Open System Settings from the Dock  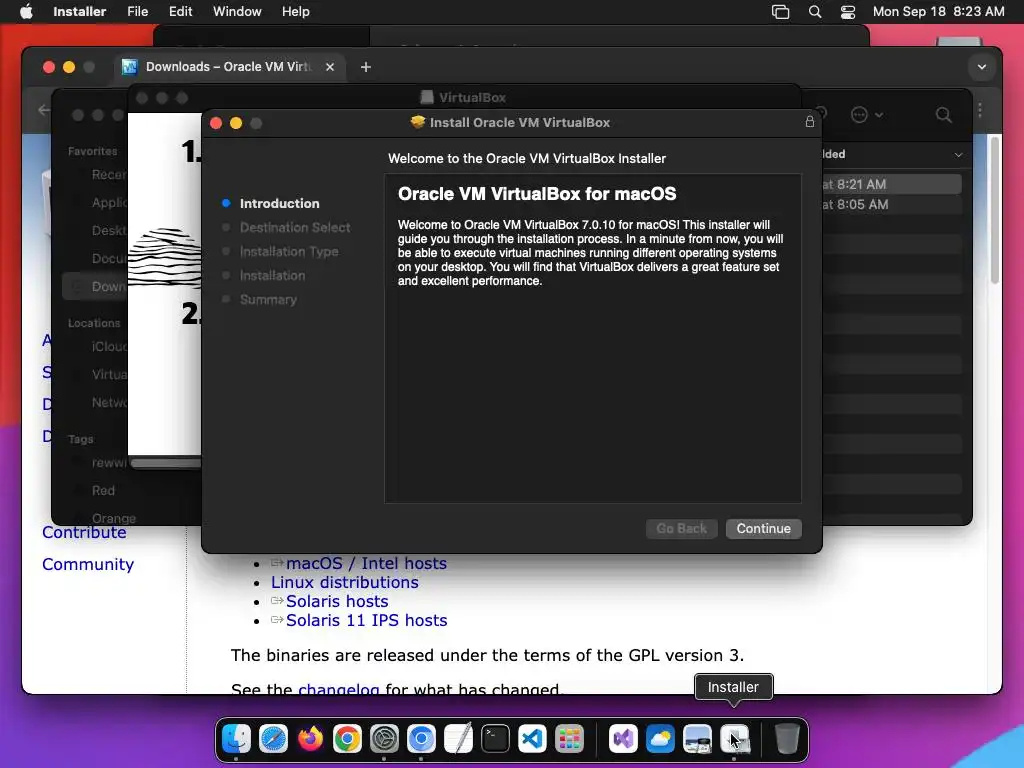[x=384, y=739]
